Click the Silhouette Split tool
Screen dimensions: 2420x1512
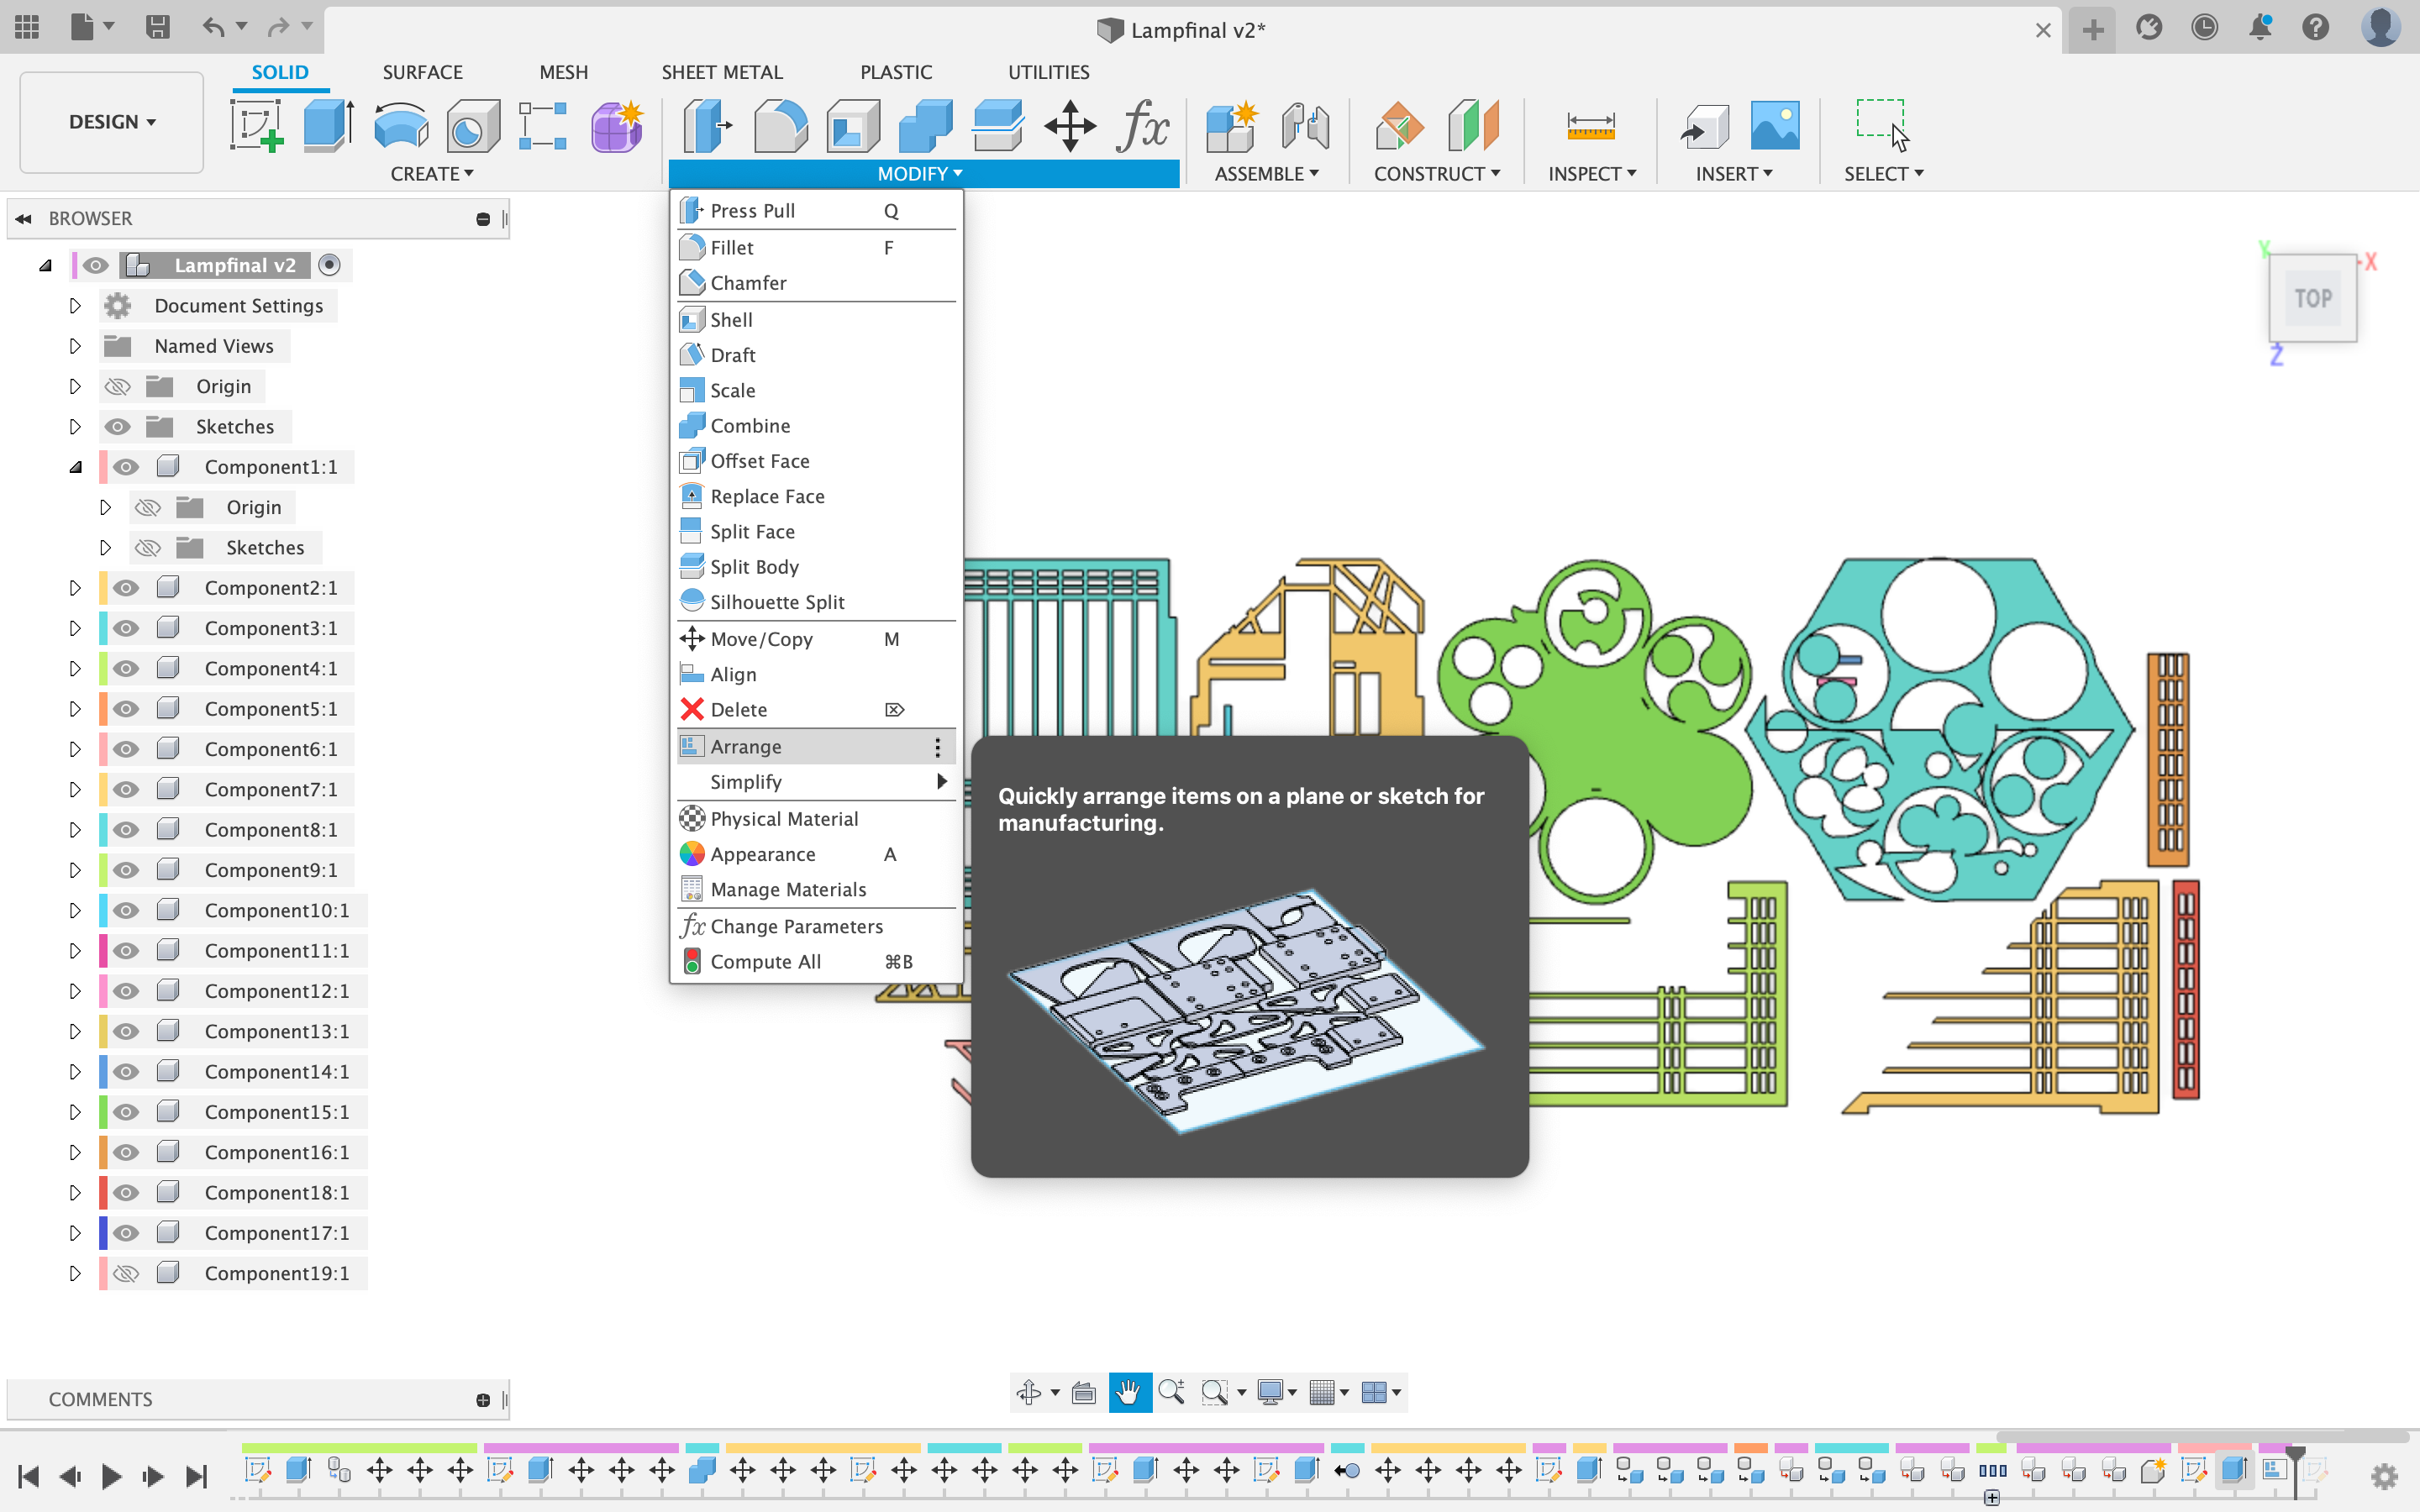(x=777, y=601)
